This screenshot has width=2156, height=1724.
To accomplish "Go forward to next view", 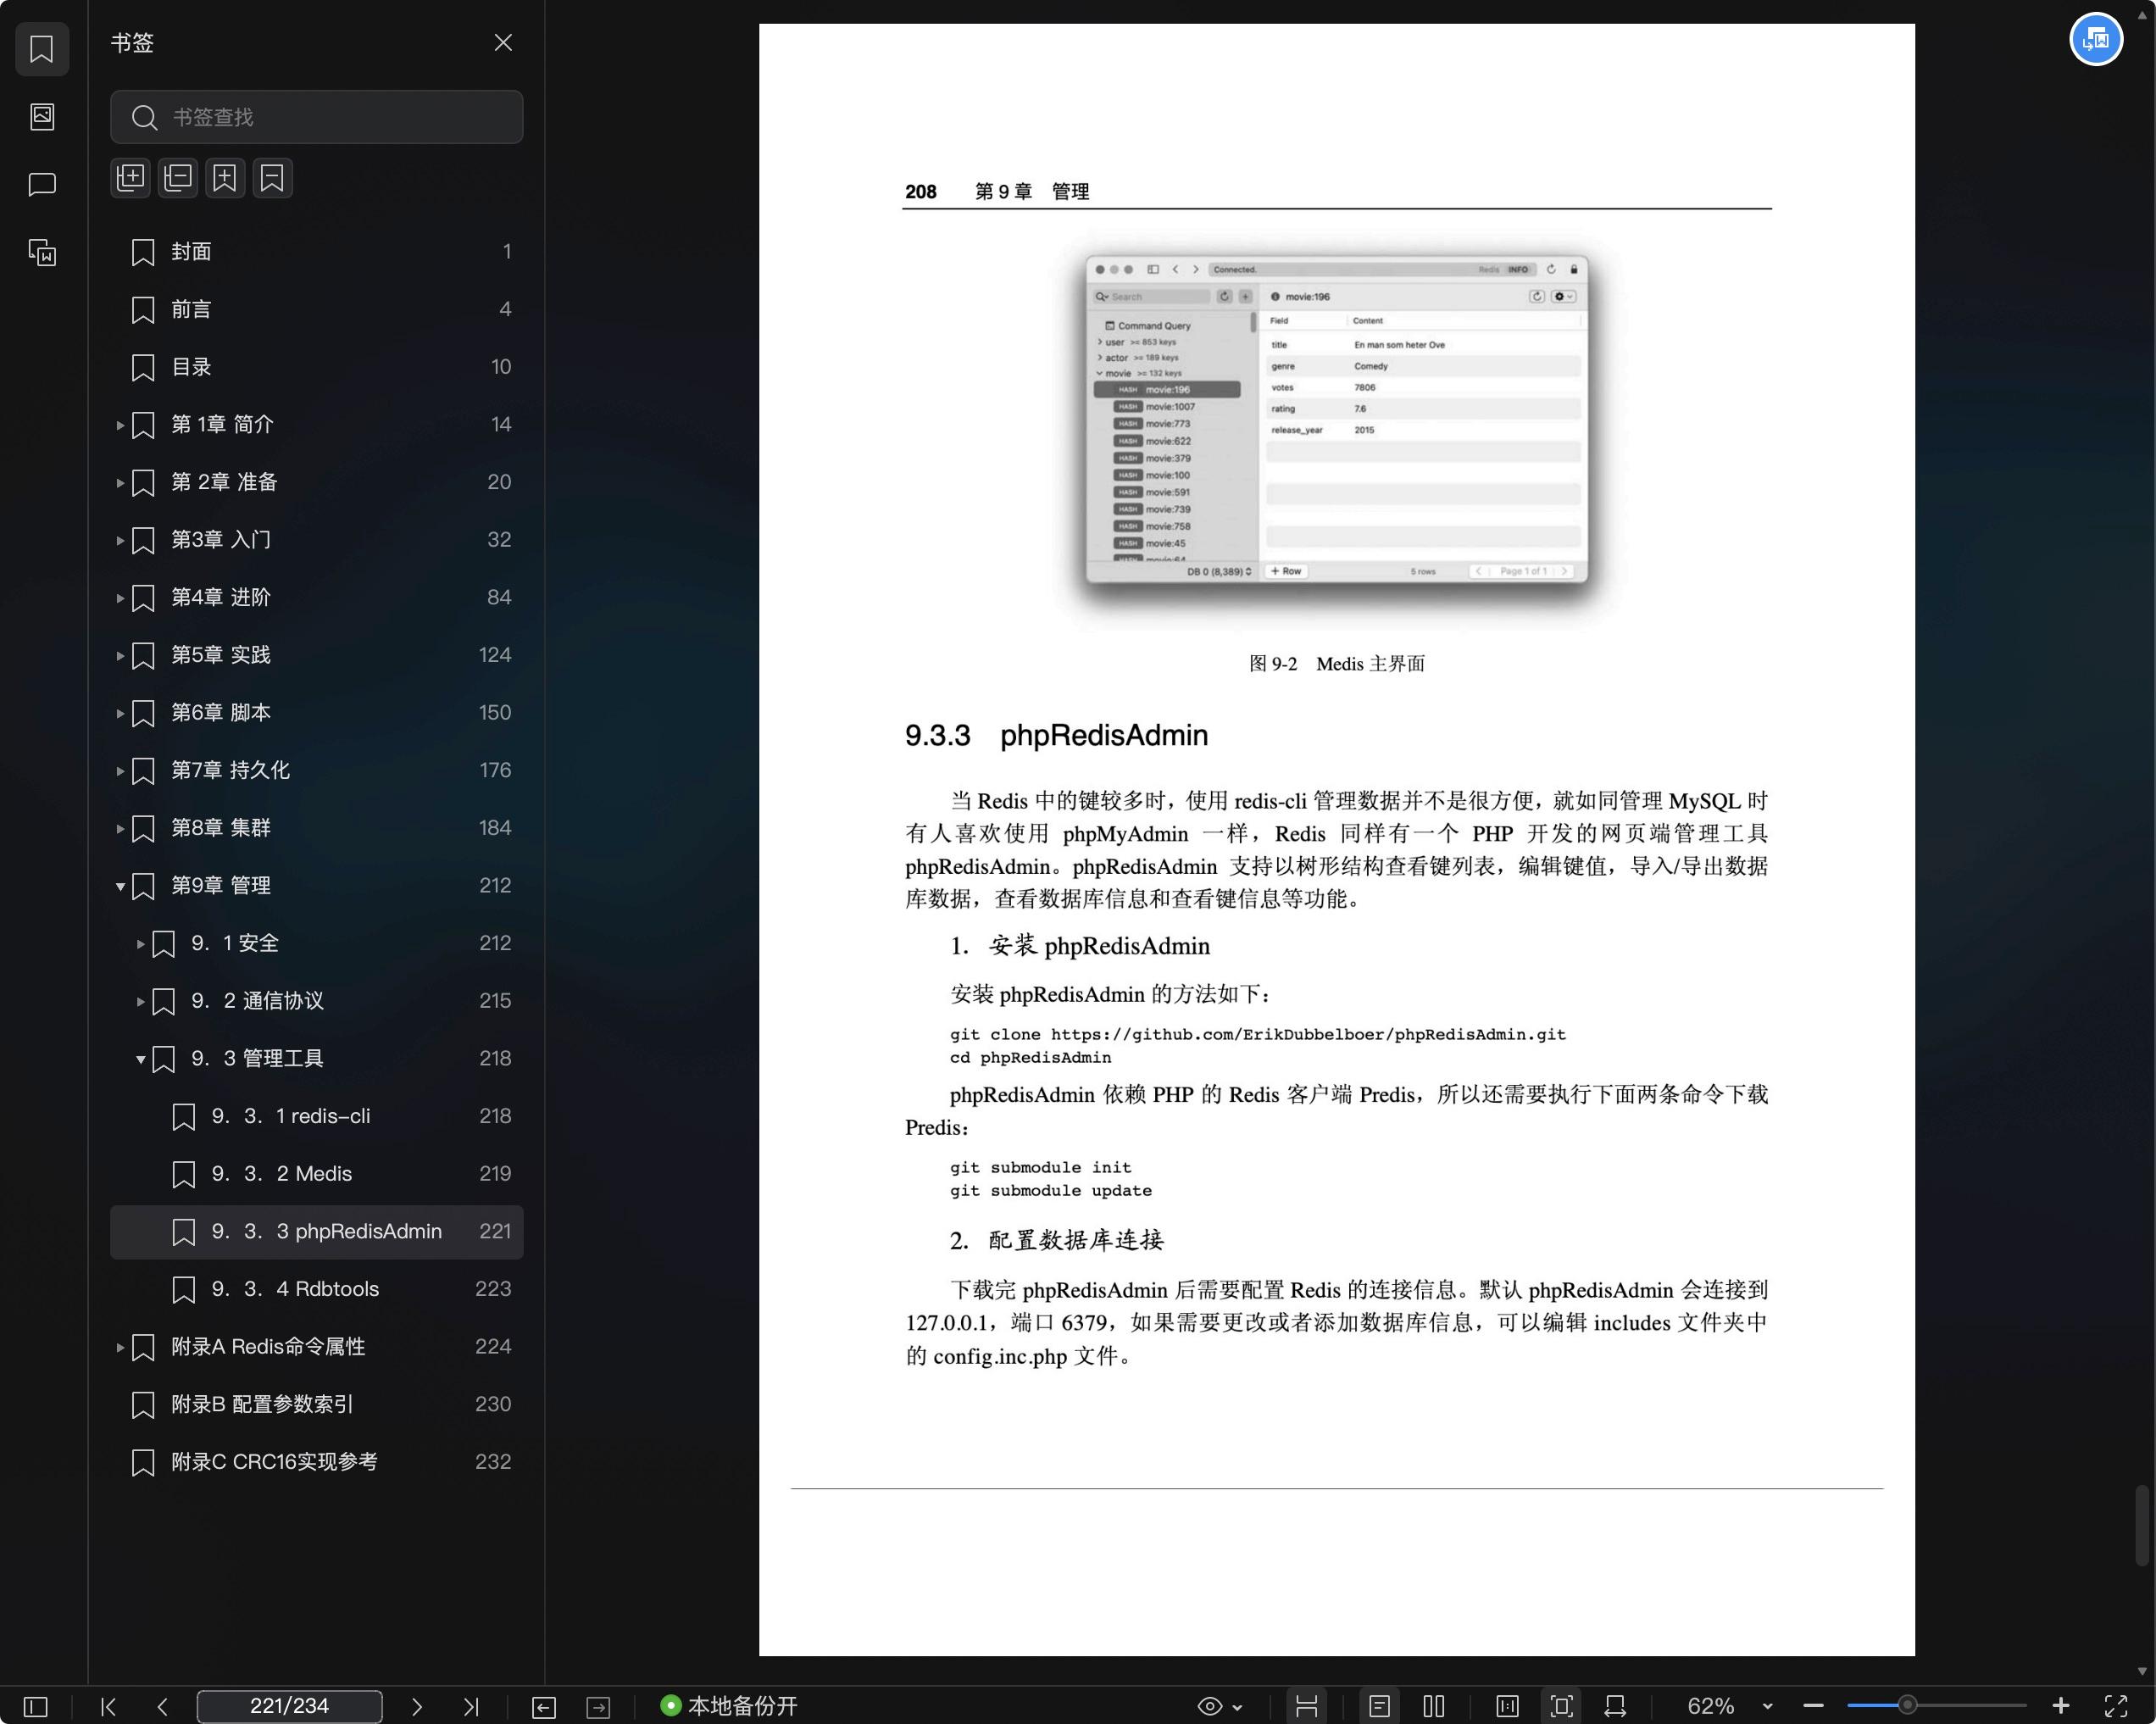I will (x=598, y=1707).
